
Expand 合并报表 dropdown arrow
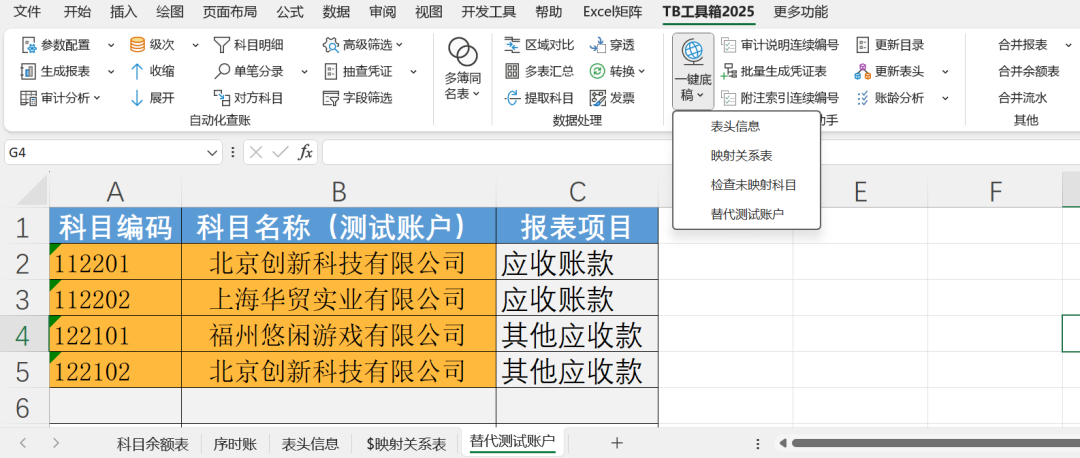(1068, 45)
